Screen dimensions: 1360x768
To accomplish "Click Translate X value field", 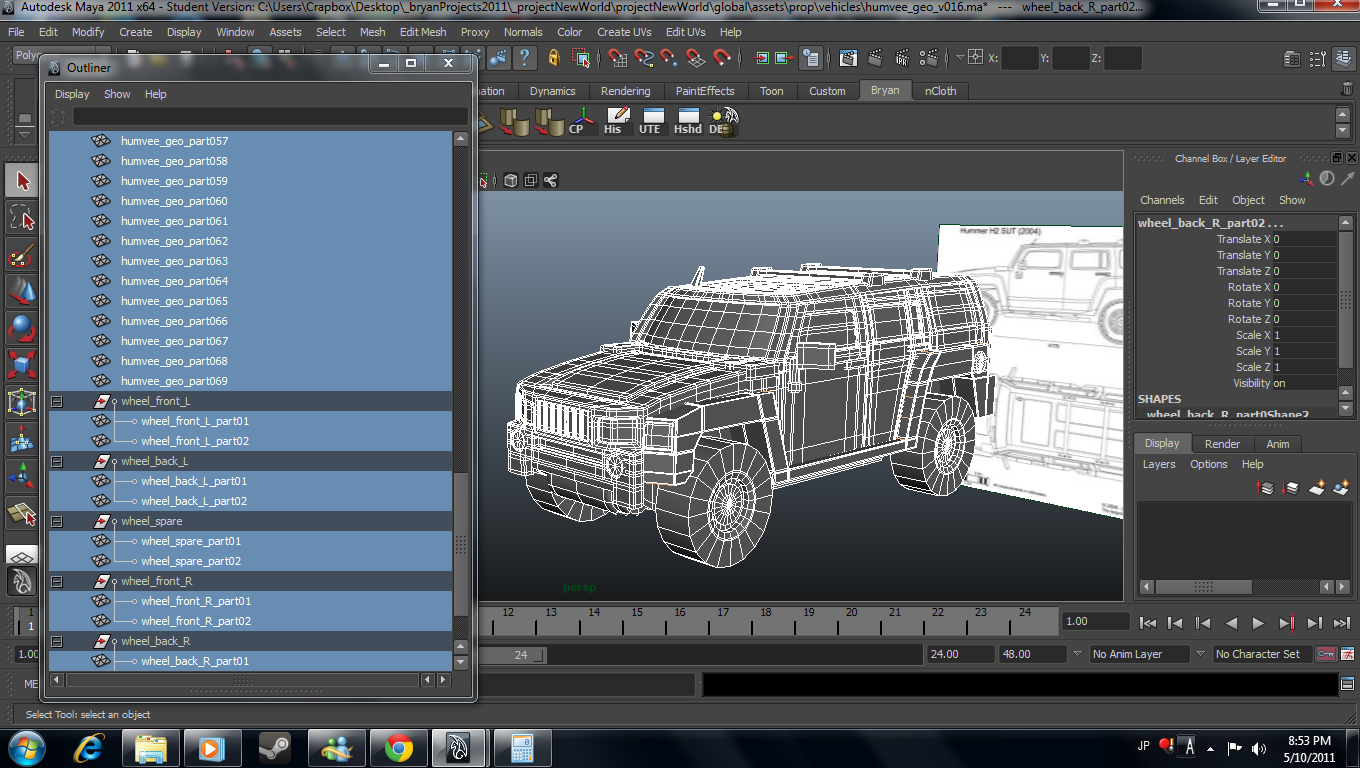I will coord(1303,239).
